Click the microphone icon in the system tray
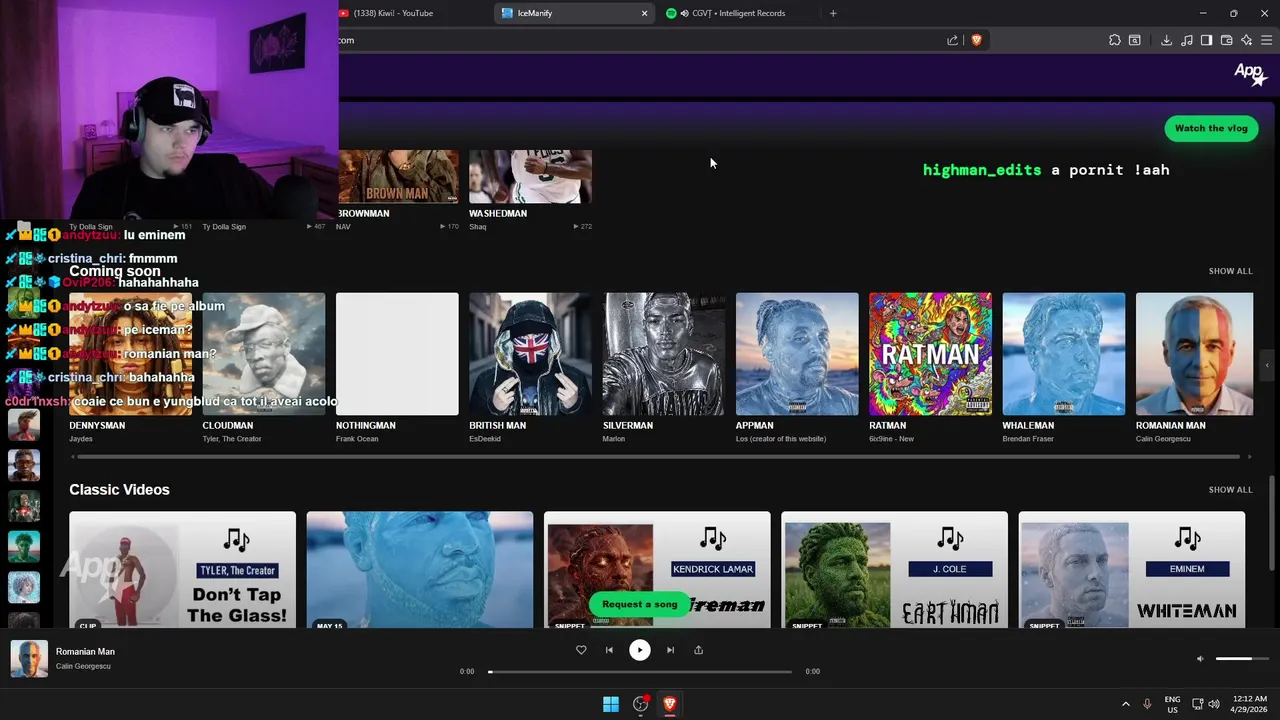 pyautogui.click(x=1147, y=704)
